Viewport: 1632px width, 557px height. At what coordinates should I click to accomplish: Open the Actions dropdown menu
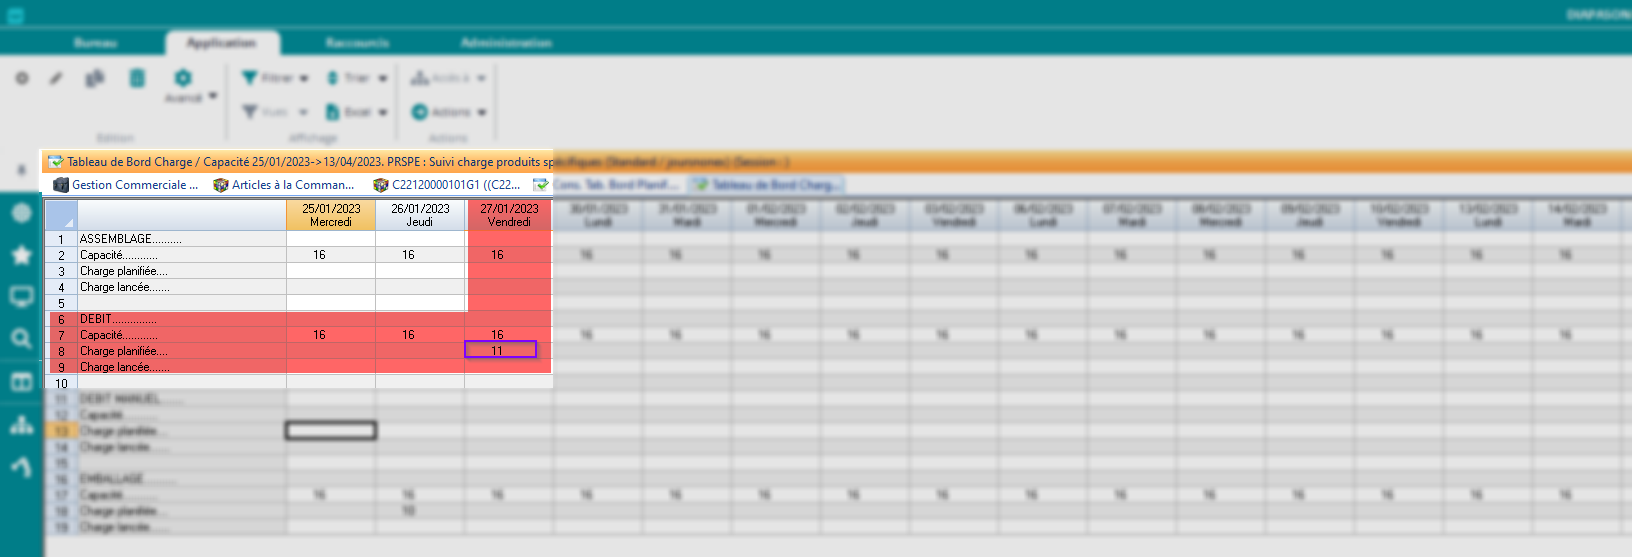coord(449,112)
